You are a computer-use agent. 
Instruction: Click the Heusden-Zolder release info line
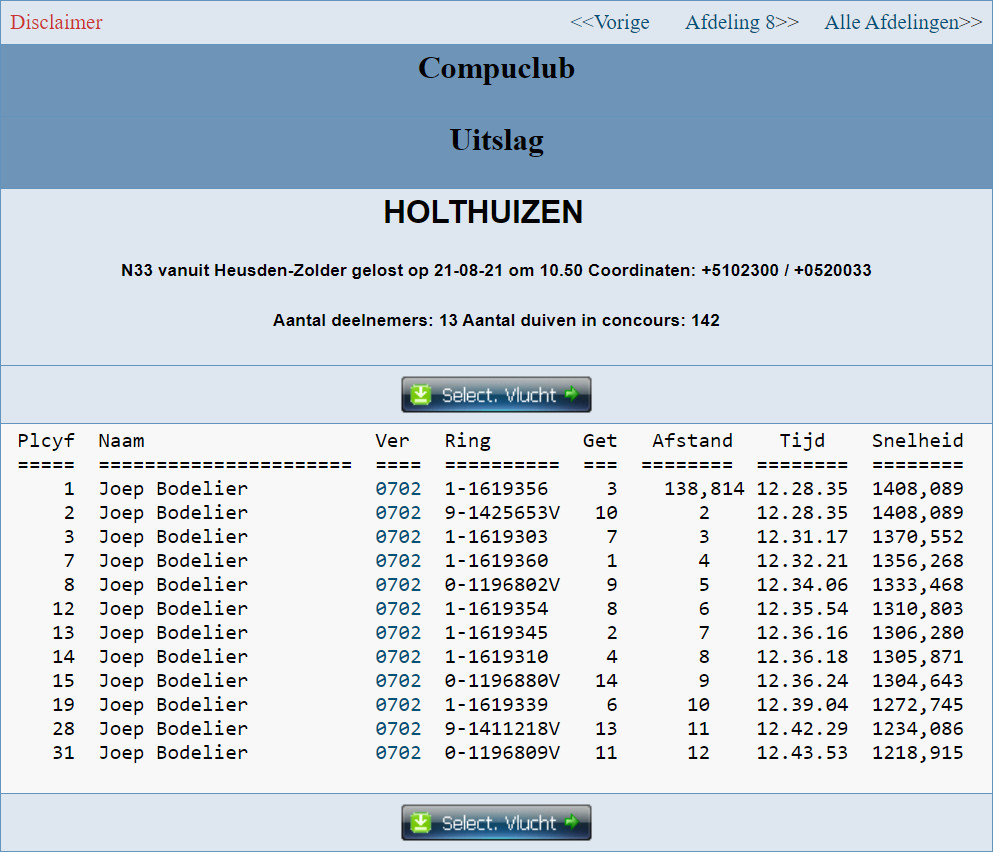pyautogui.click(x=496, y=270)
